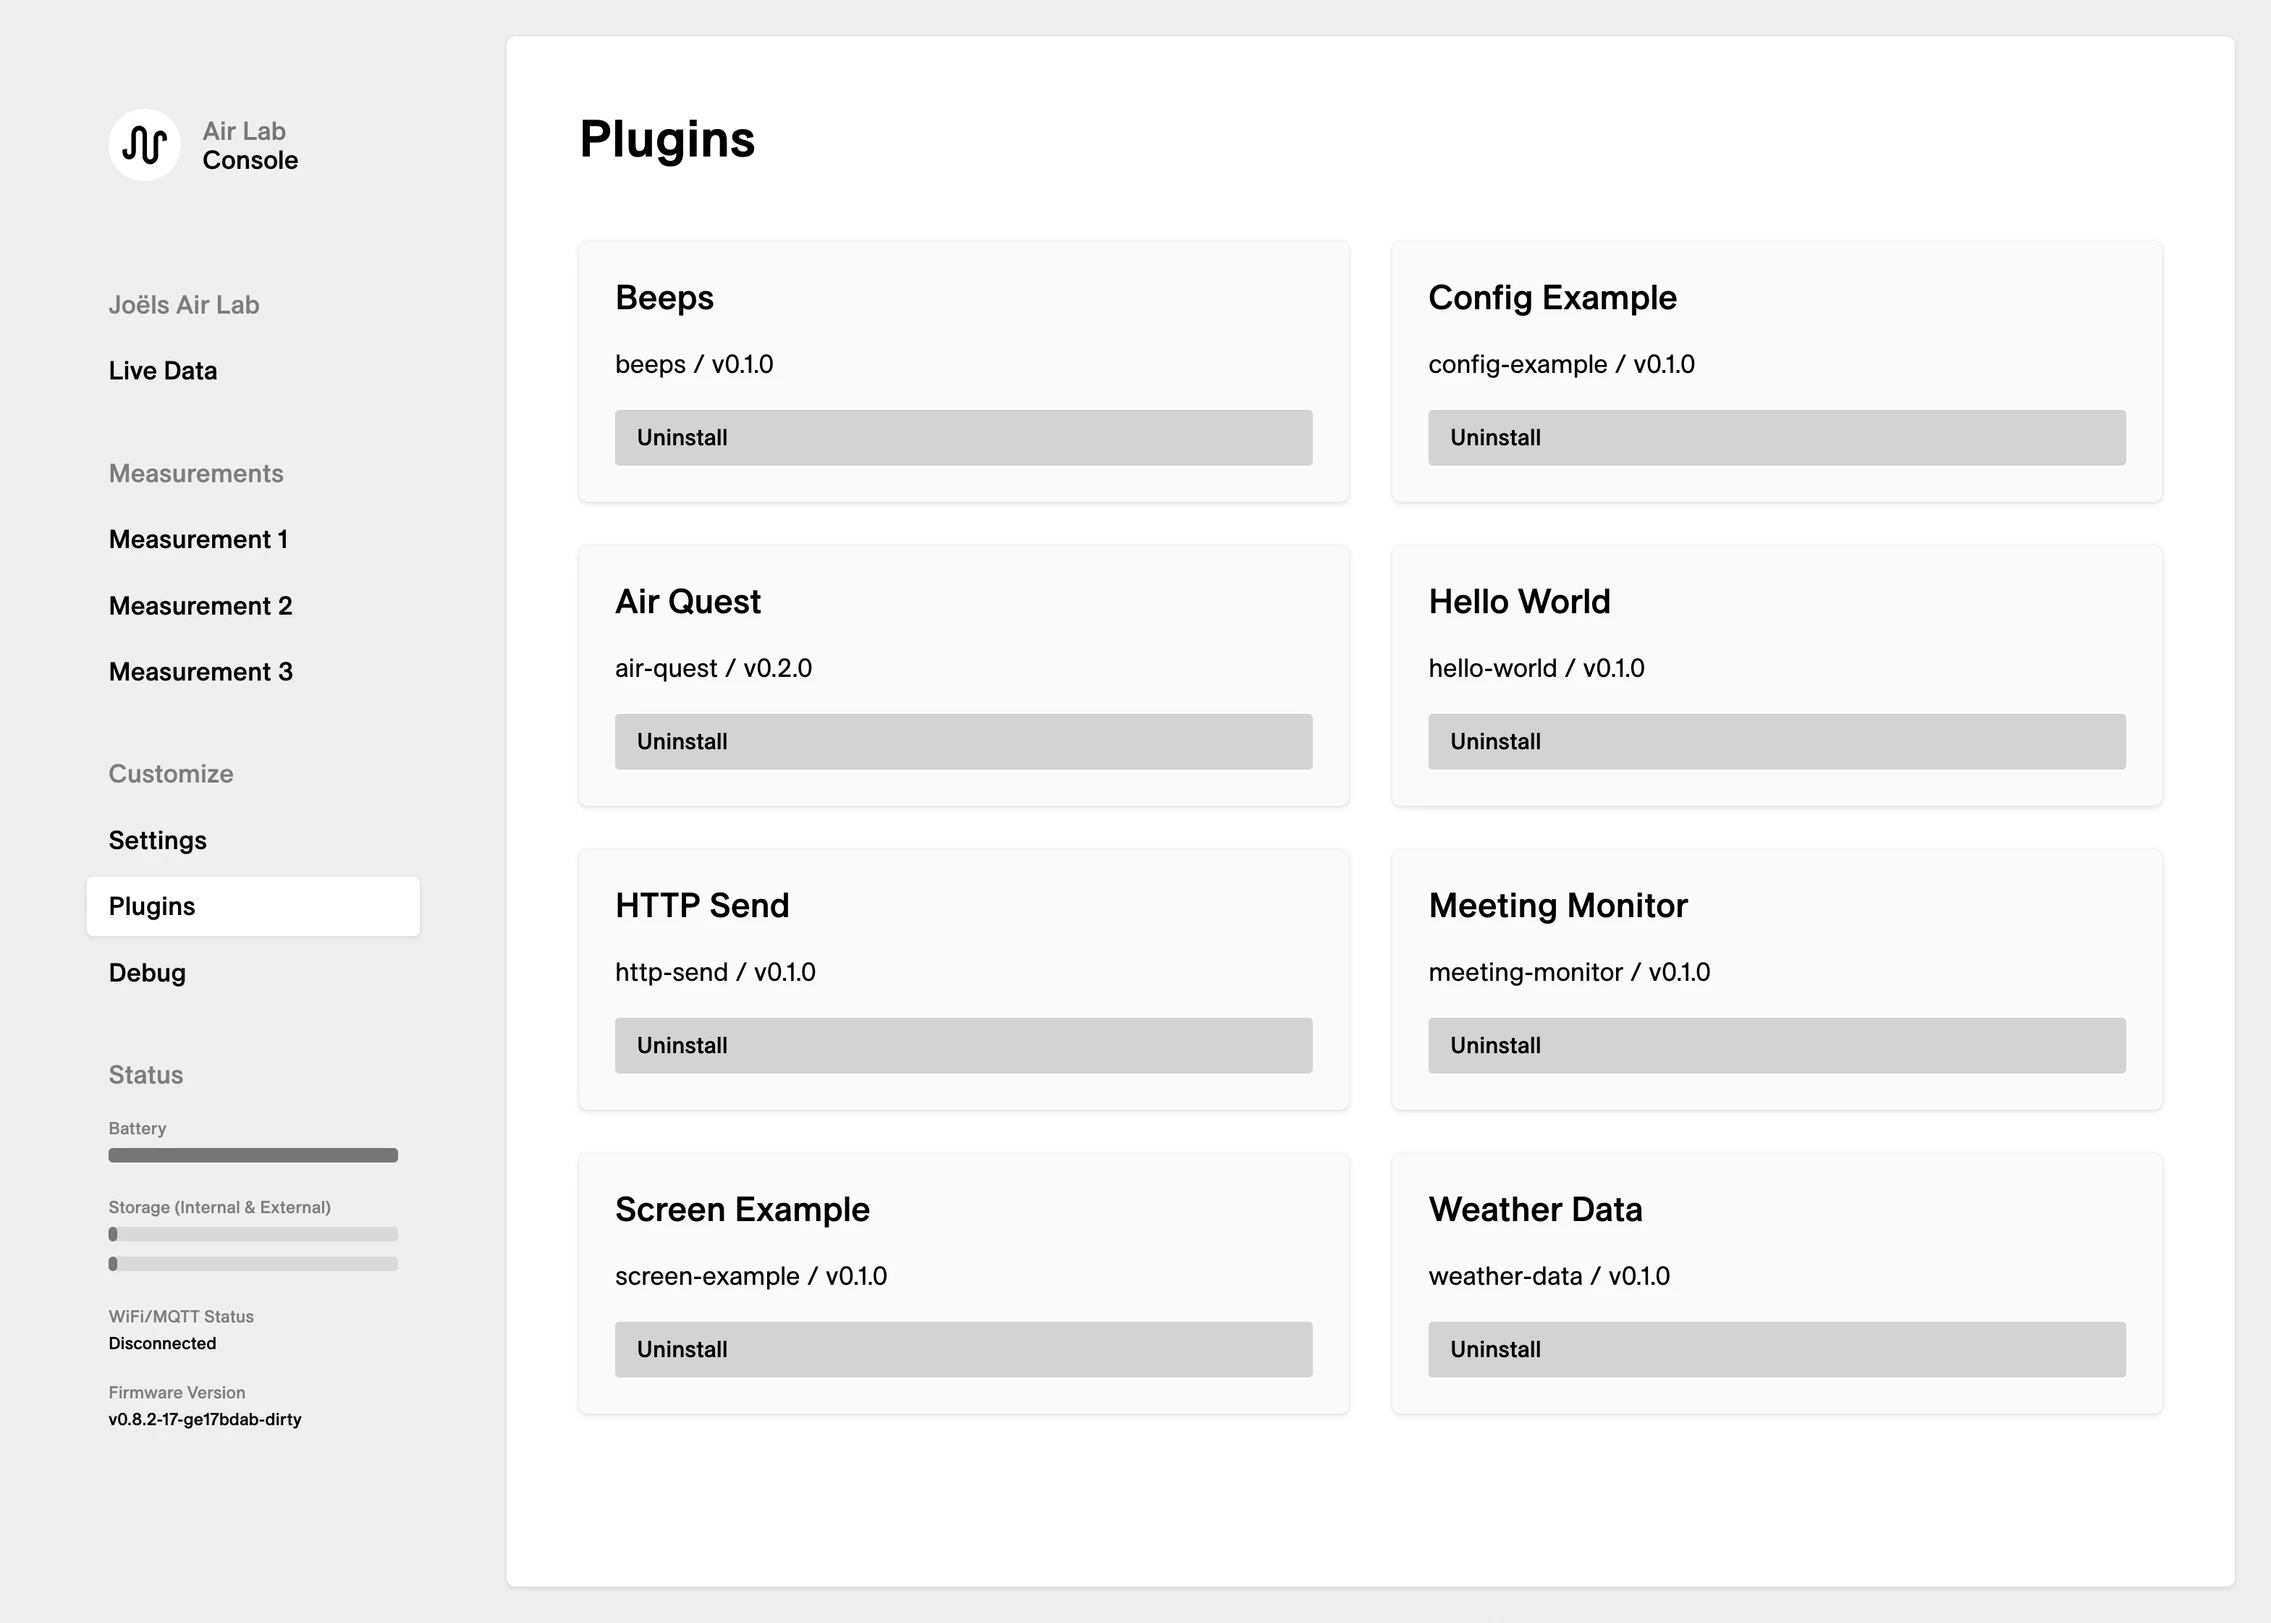
Task: Uninstall the Meeting Monitor plugin
Action: 1776,1045
